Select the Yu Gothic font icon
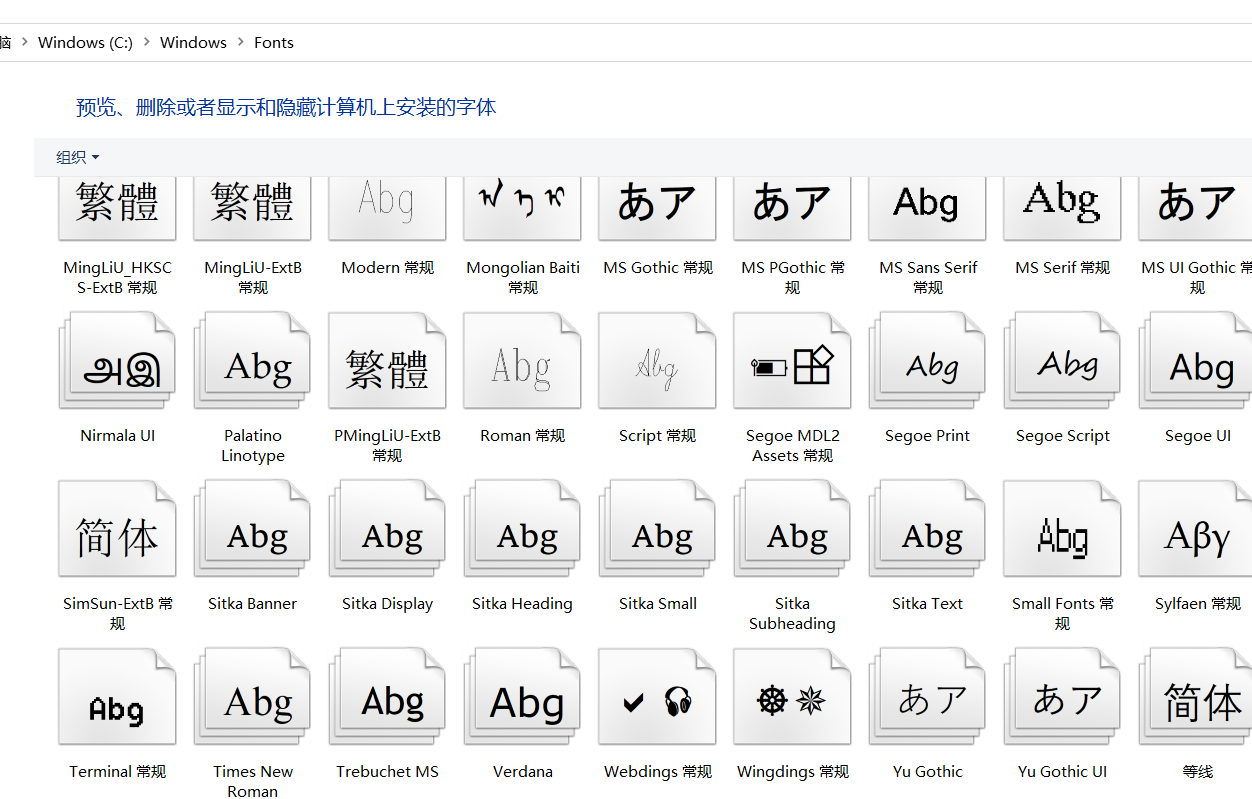The width and height of the screenshot is (1252, 799). [927, 696]
